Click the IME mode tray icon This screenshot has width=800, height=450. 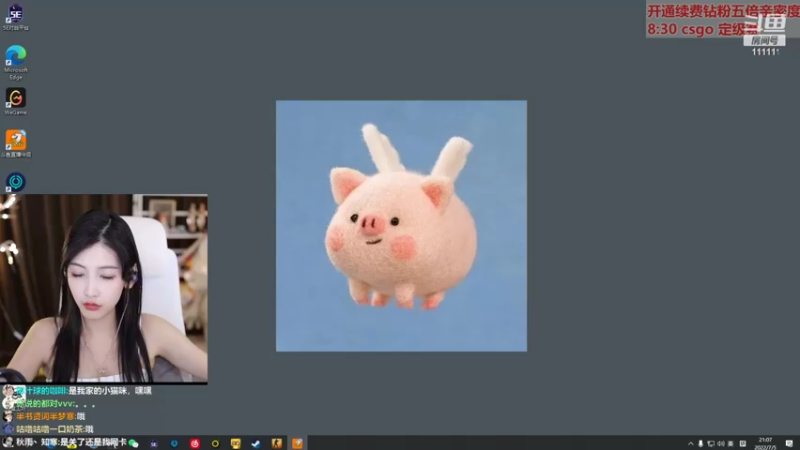[x=743, y=443]
